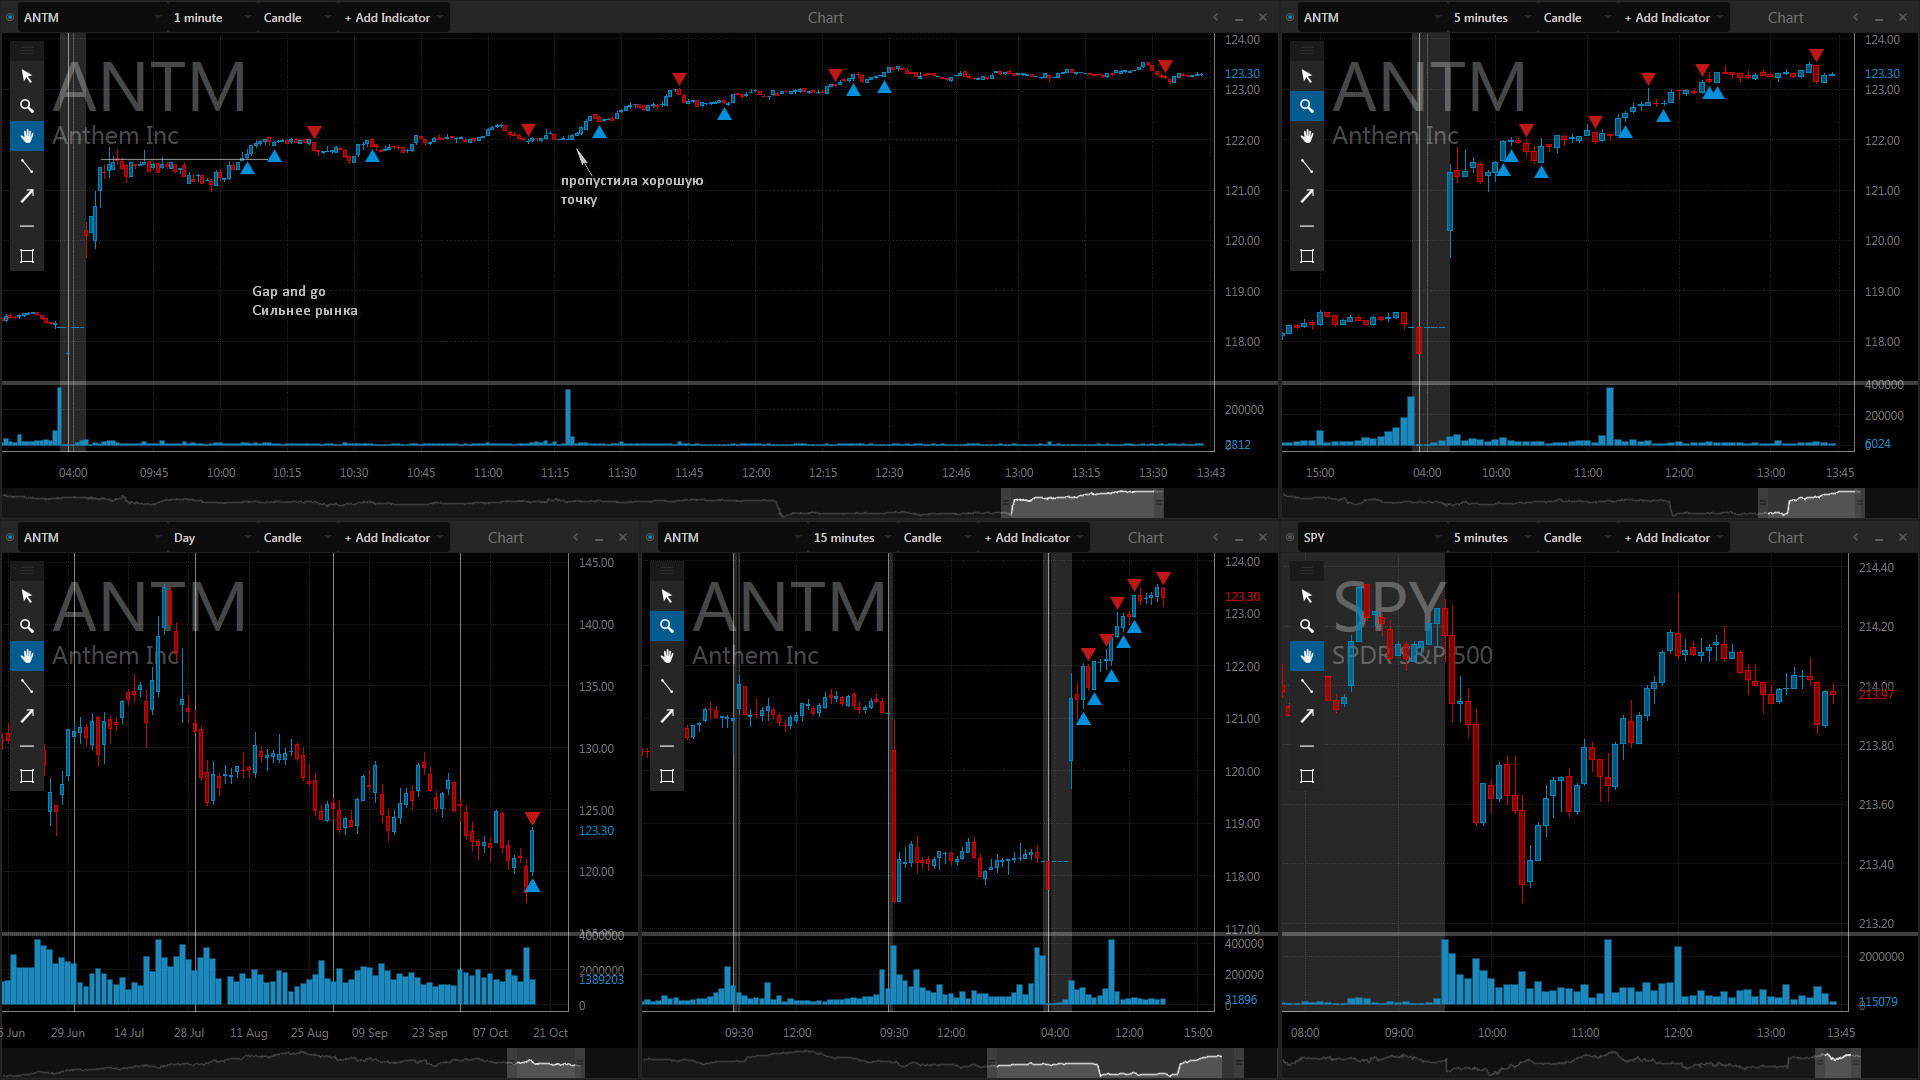Open the Candle chart type dropdown in the 15 minutes chart
The image size is (1920, 1080).
(936, 538)
